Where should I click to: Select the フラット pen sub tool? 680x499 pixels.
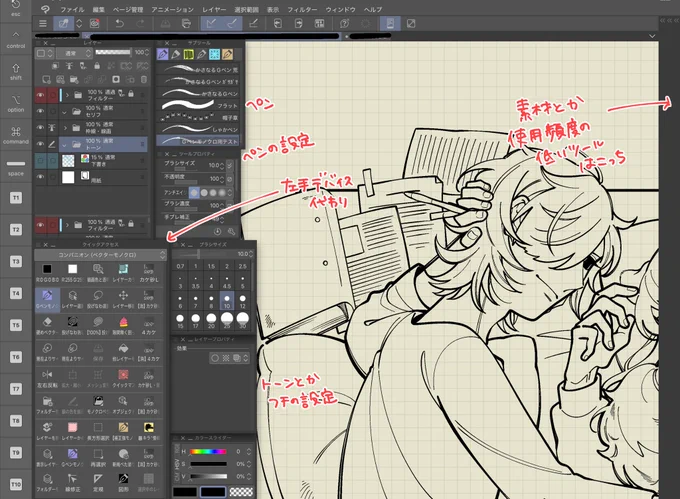(199, 105)
